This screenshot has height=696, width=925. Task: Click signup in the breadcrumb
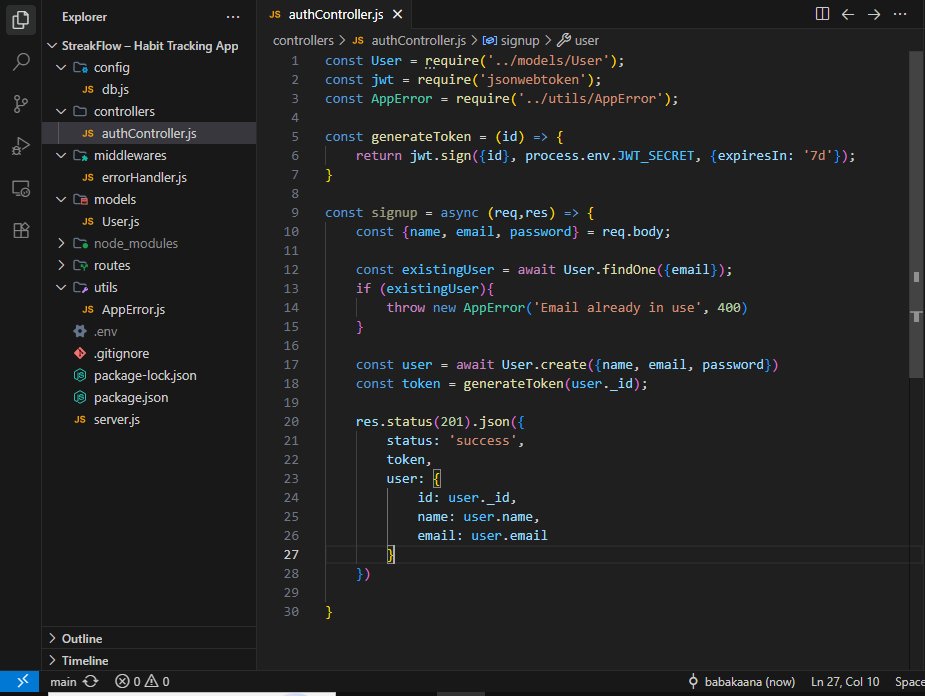(x=520, y=40)
